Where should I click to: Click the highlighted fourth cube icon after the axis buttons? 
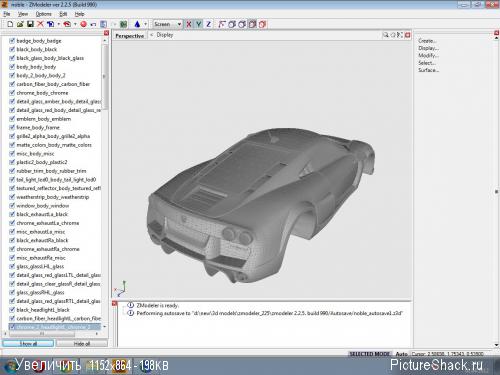tap(252, 24)
